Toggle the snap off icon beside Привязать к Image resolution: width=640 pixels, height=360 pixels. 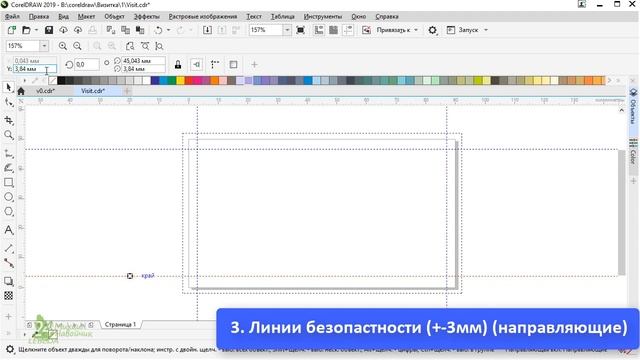[367, 30]
